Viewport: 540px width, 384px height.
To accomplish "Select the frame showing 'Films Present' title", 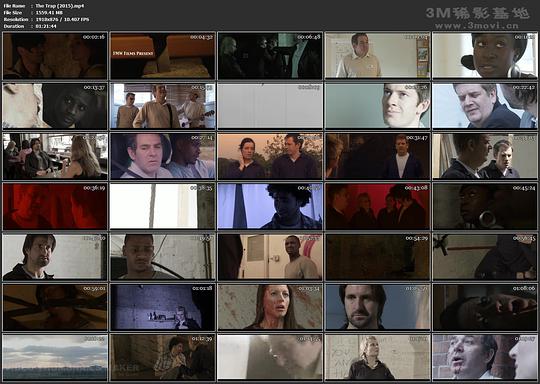I will click(163, 56).
